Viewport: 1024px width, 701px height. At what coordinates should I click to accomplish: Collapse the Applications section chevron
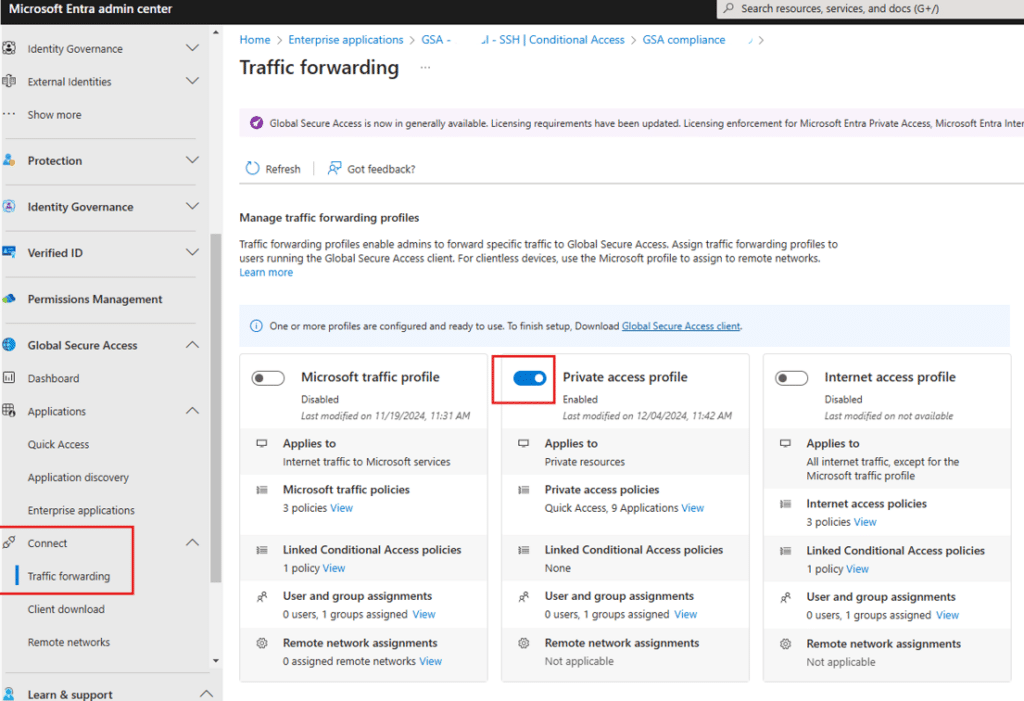[193, 411]
